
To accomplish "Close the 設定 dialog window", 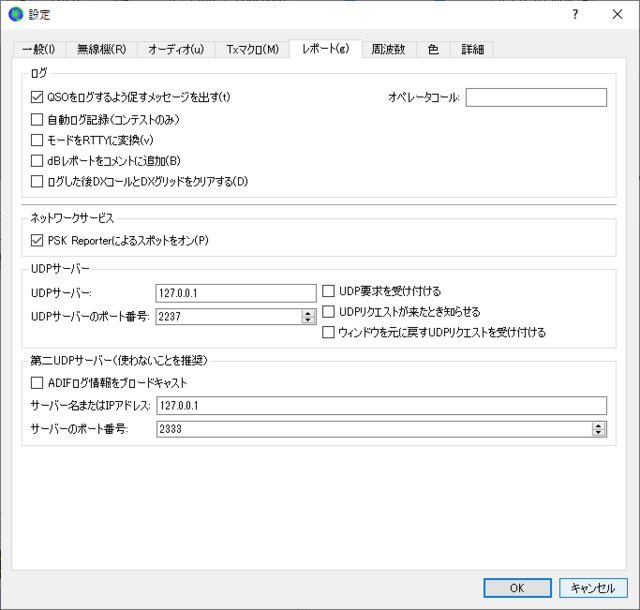I will (x=617, y=15).
